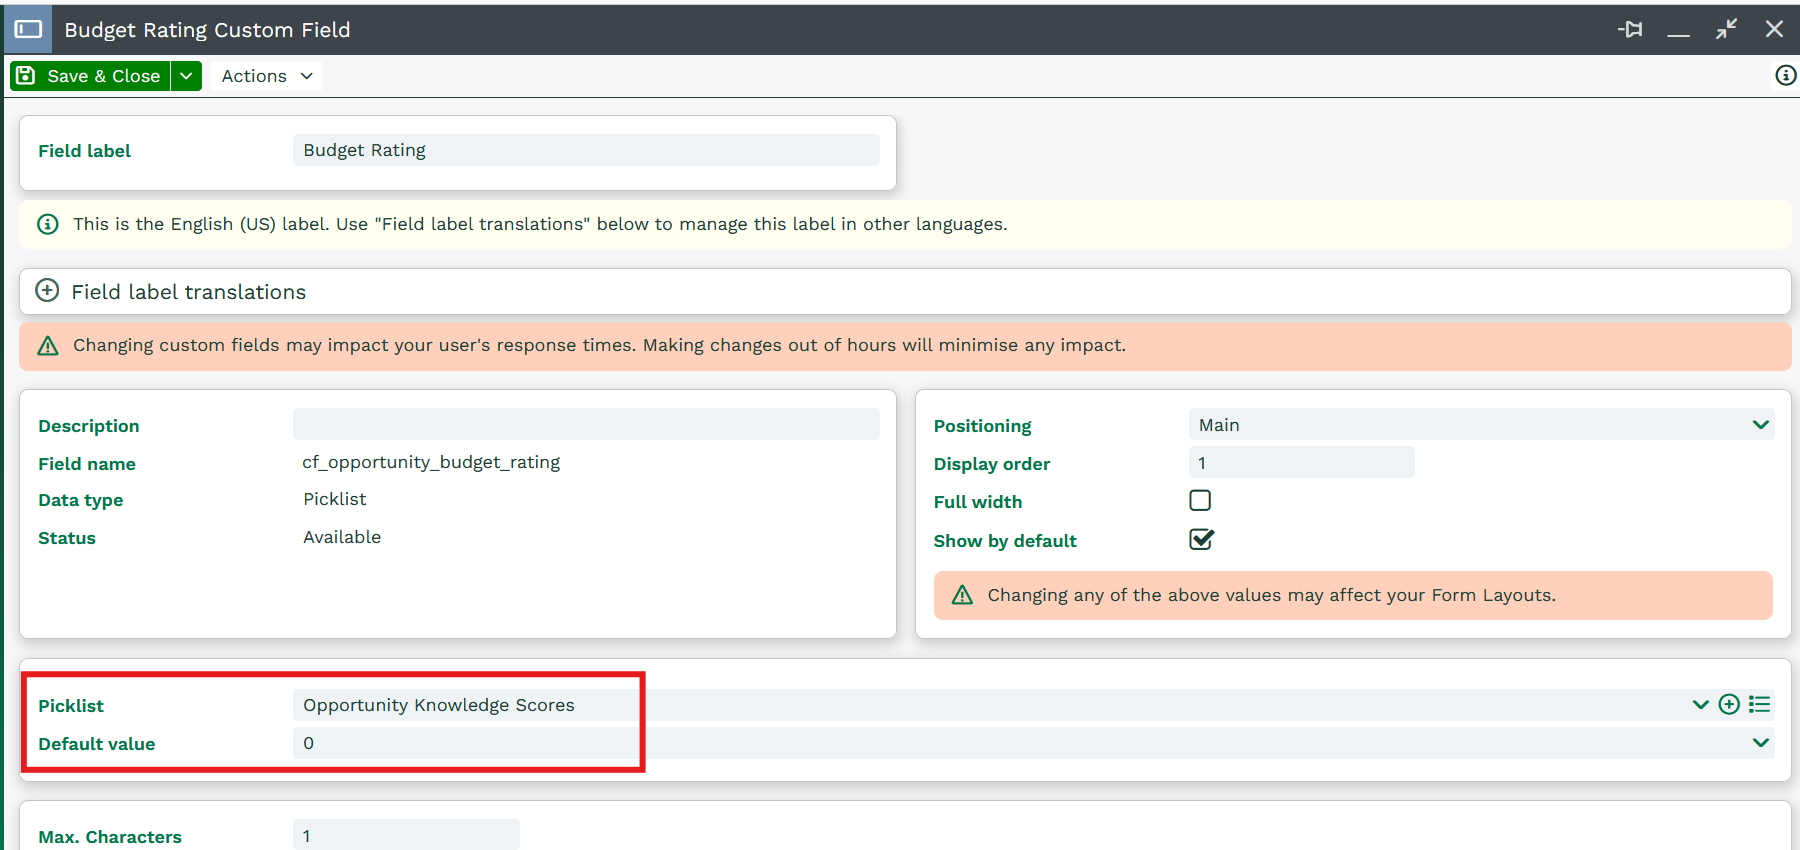
Task: Click the pin window icon
Action: click(1630, 29)
